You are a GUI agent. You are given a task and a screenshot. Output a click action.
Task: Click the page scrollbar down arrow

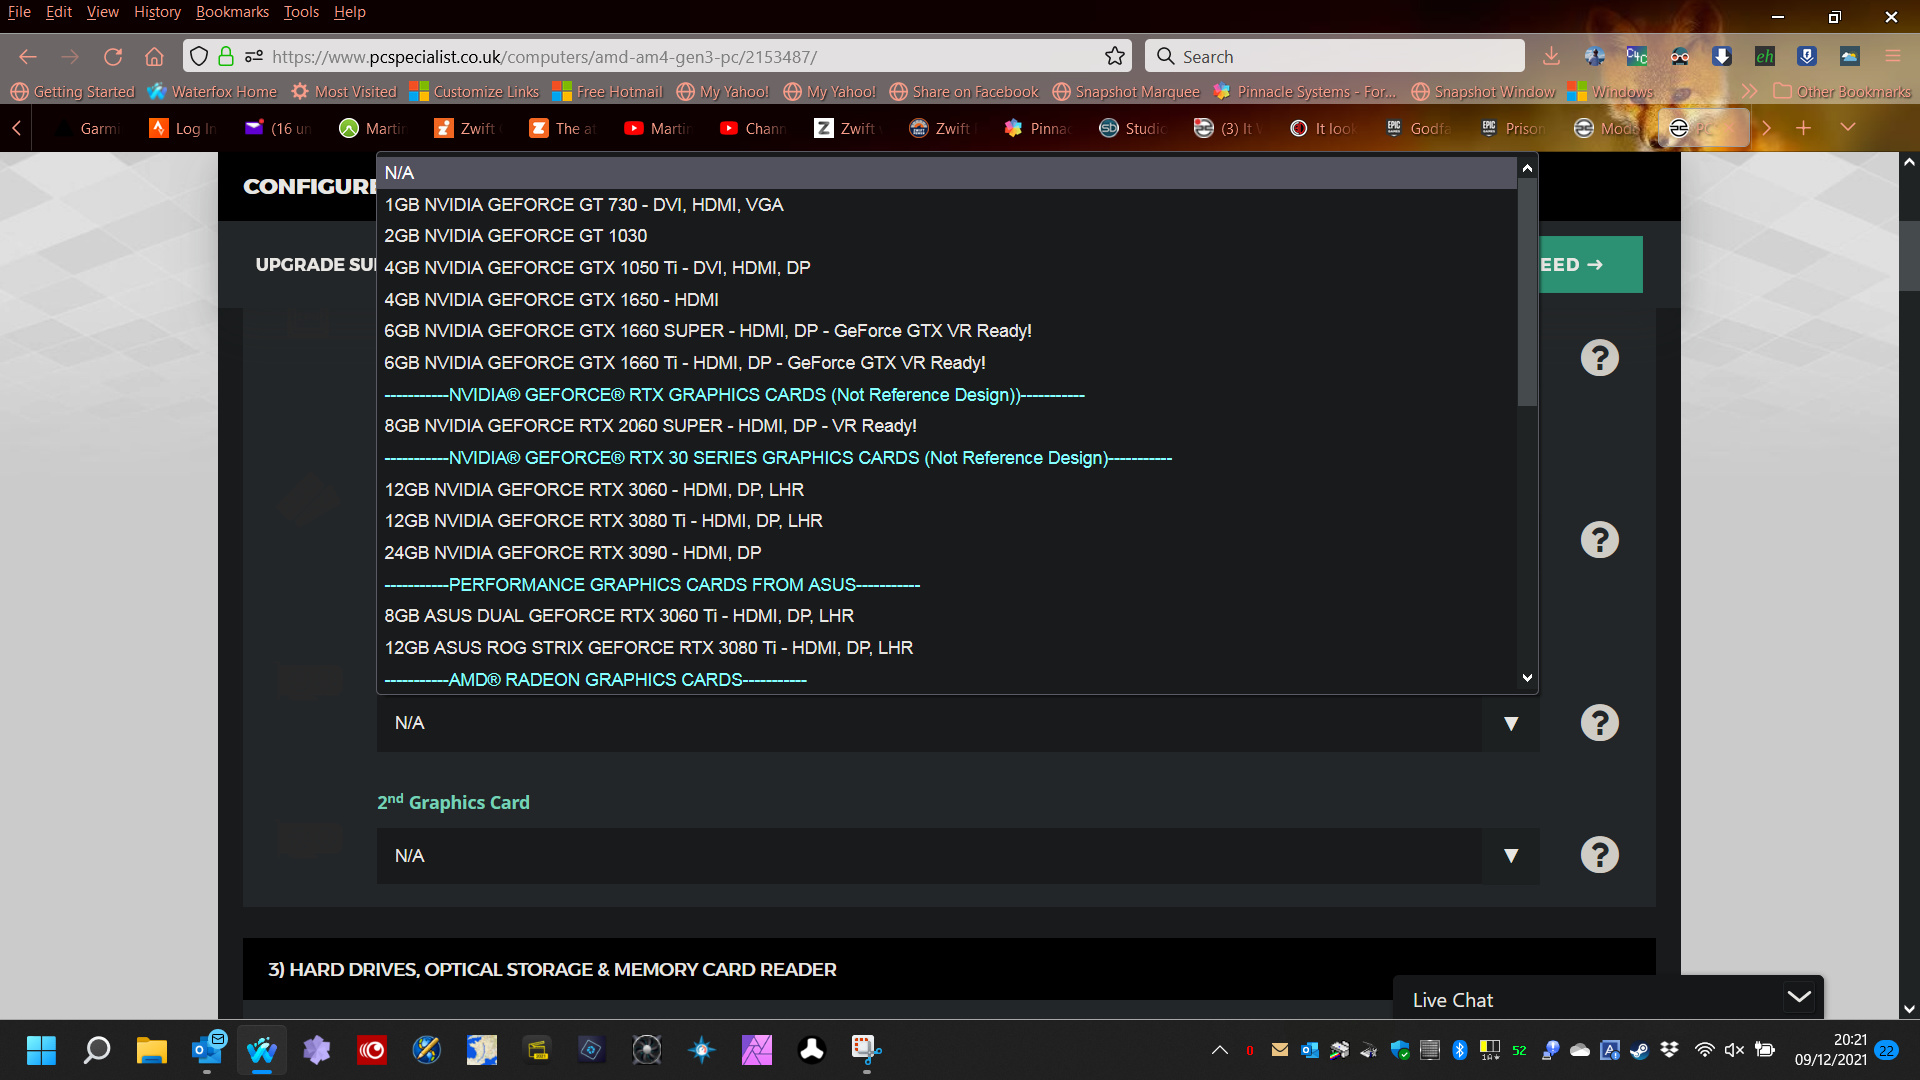click(x=1909, y=1009)
